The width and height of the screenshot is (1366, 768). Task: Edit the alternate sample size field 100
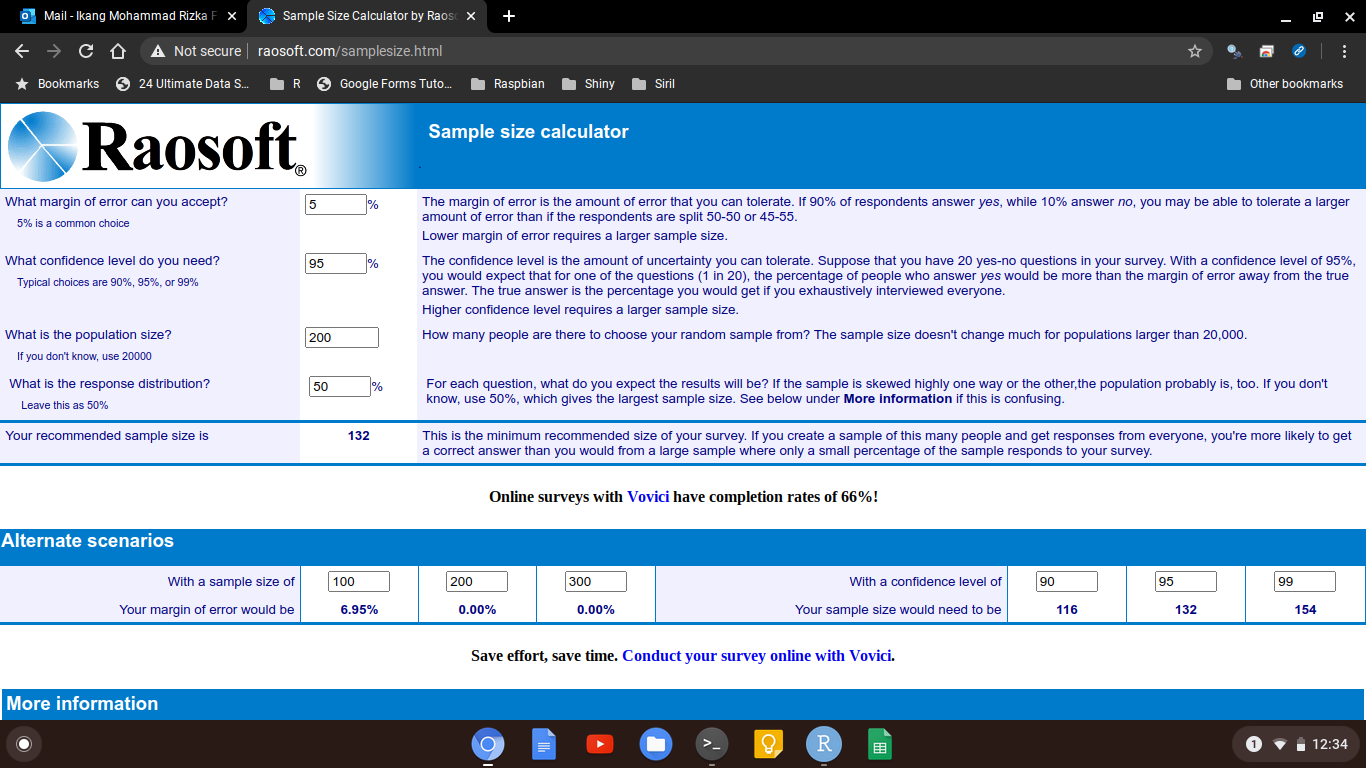click(x=359, y=581)
